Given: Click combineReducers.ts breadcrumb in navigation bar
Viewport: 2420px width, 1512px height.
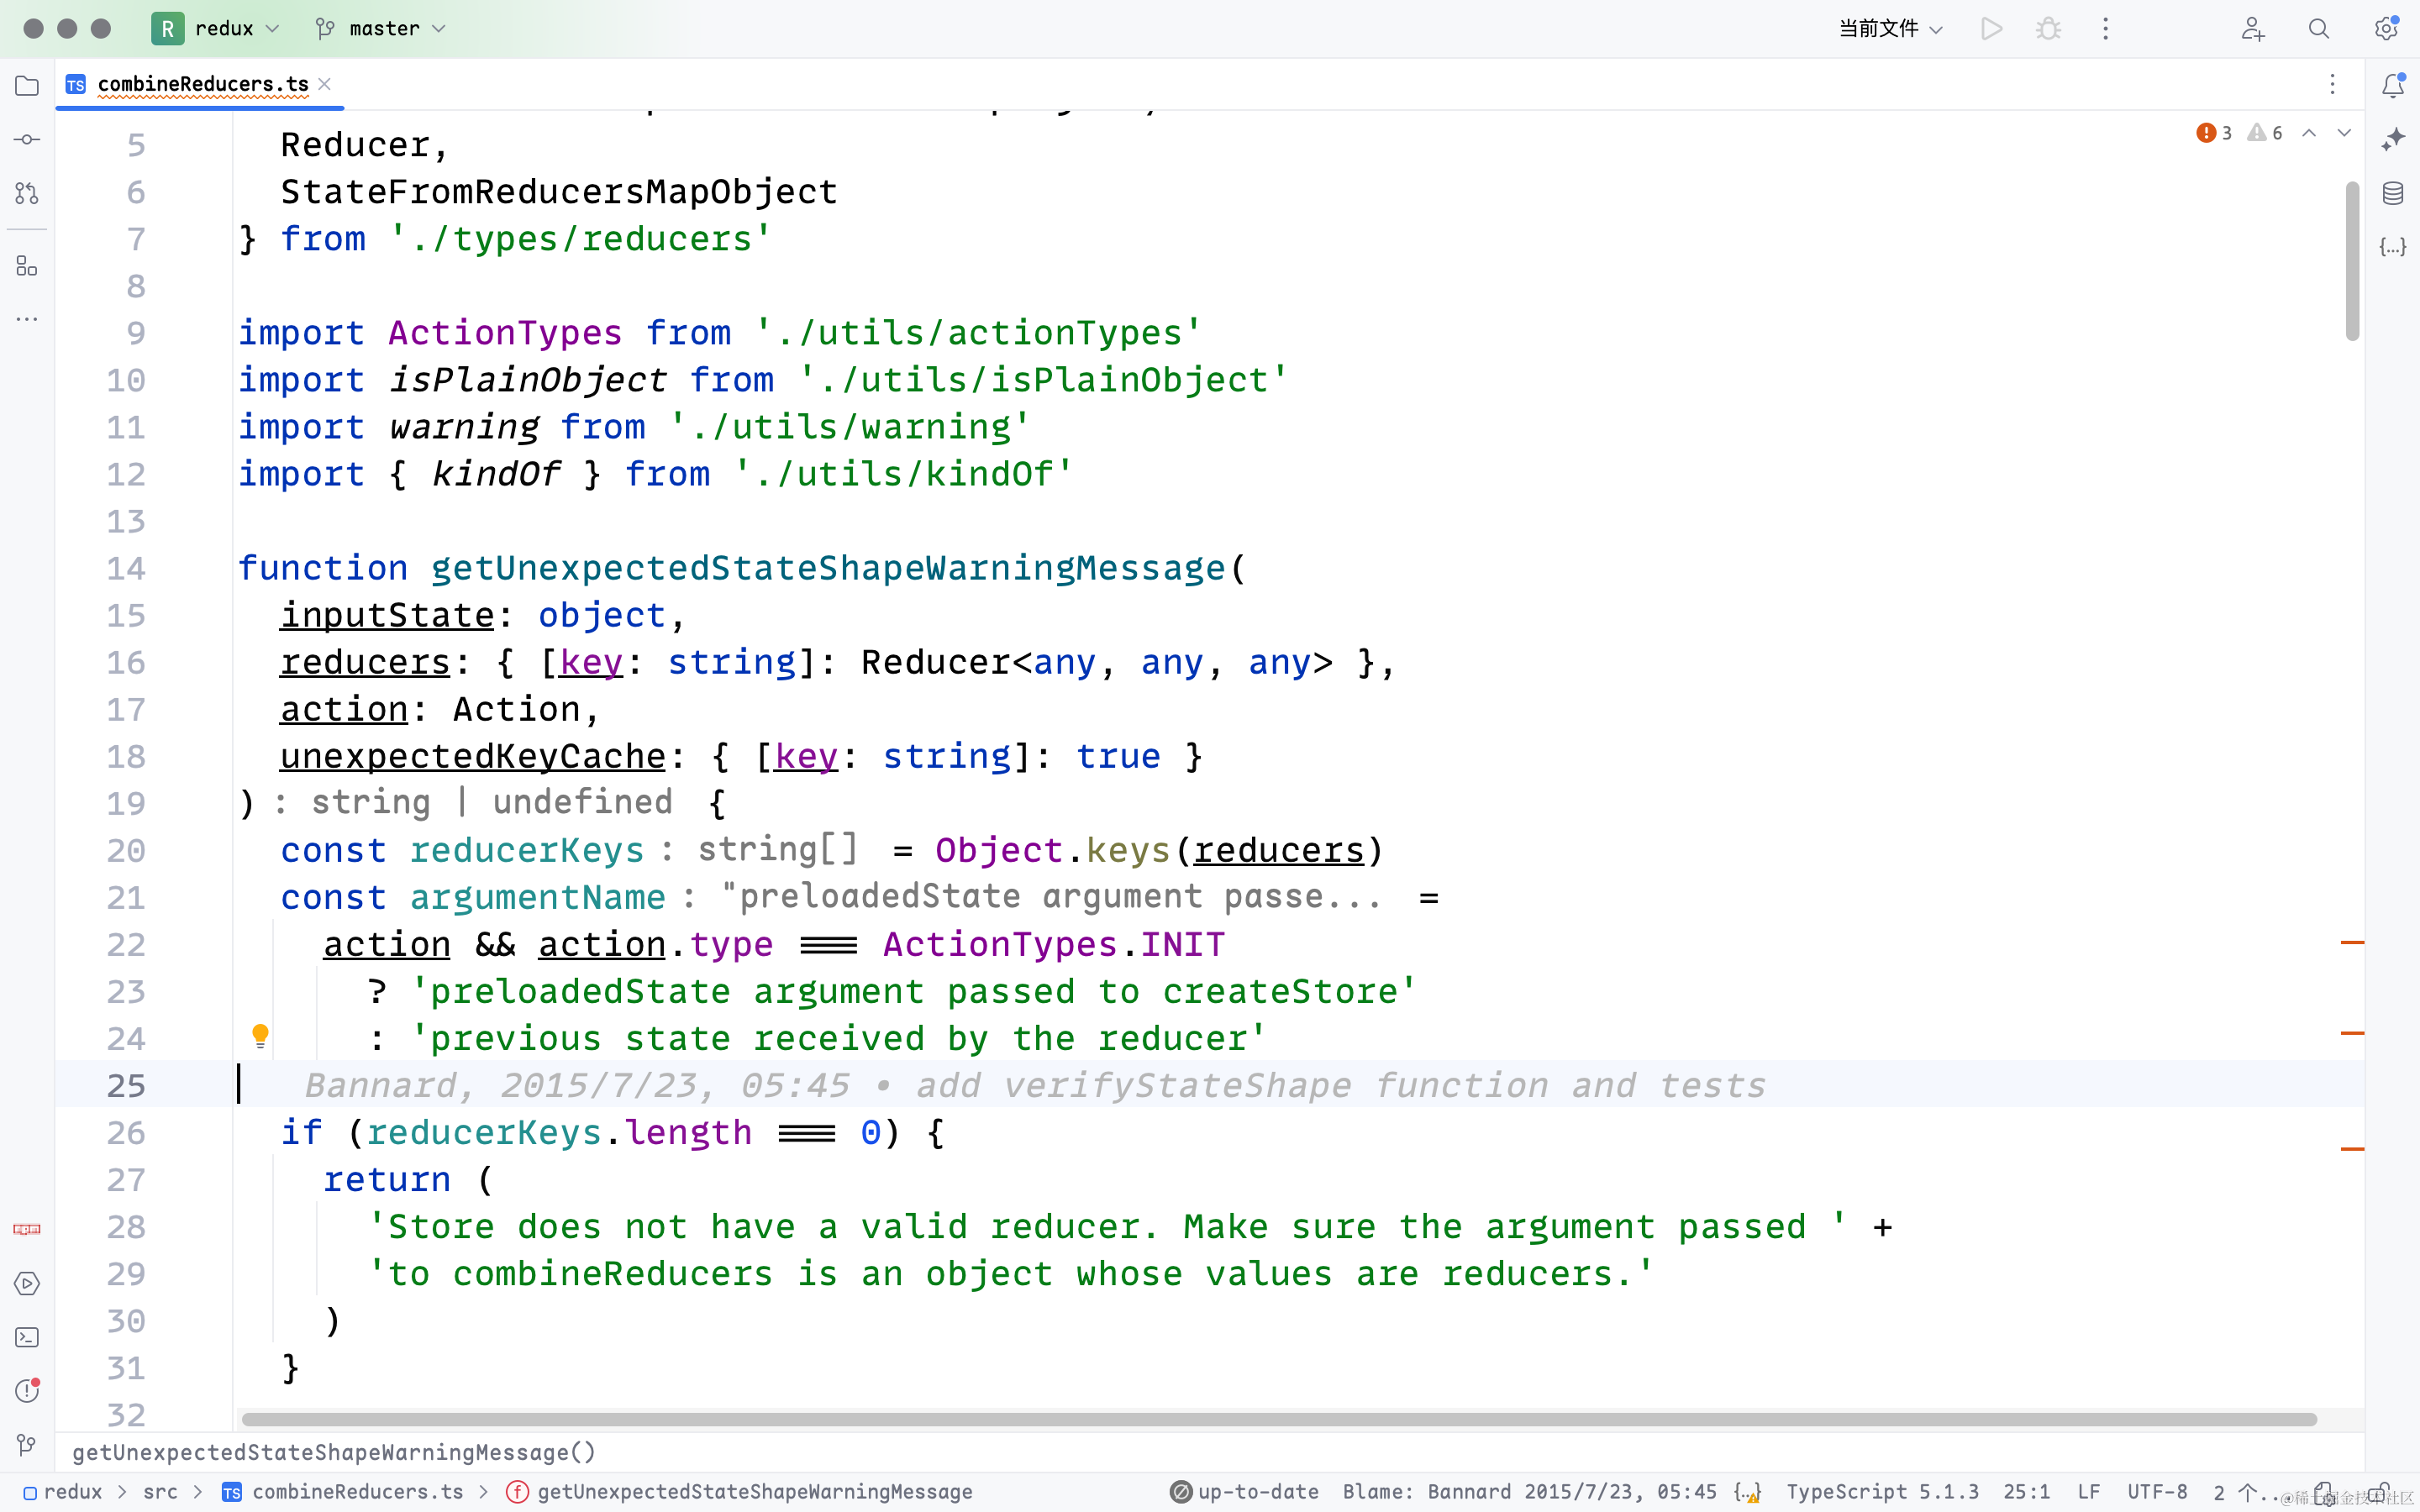Looking at the screenshot, I should pyautogui.click(x=343, y=1492).
